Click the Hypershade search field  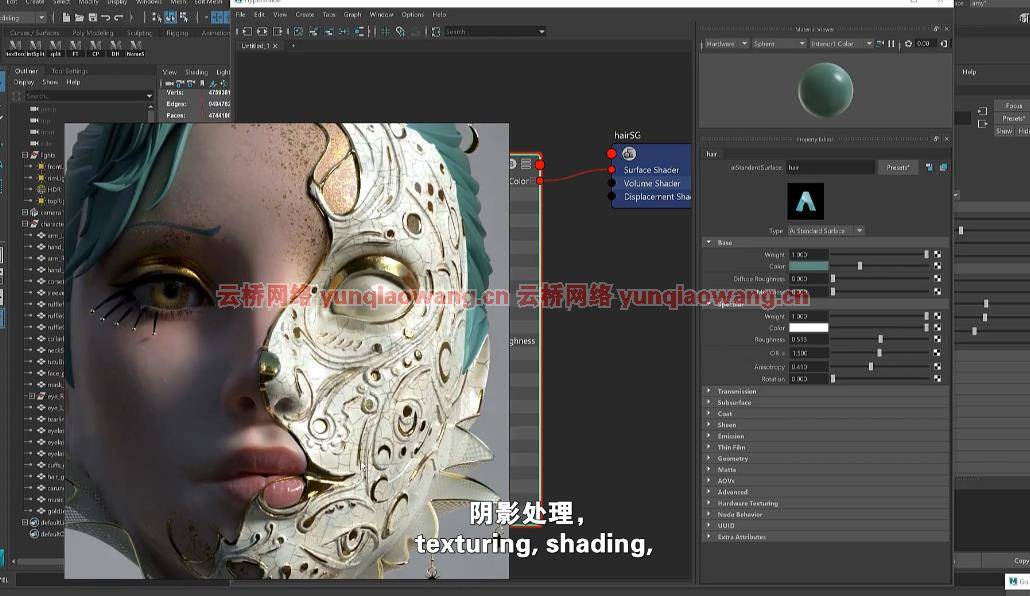click(x=495, y=32)
